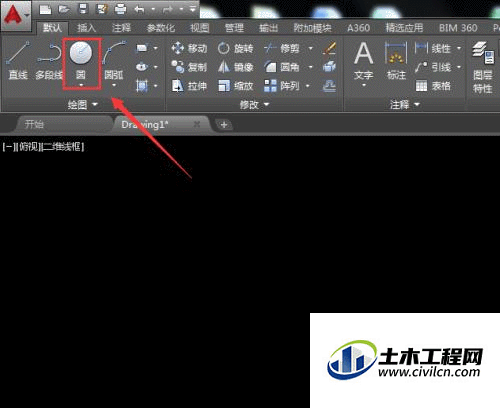Viewport: 500px width, 408px height.
Task: Expand the 圆 circle options arrow
Action: [x=81, y=85]
